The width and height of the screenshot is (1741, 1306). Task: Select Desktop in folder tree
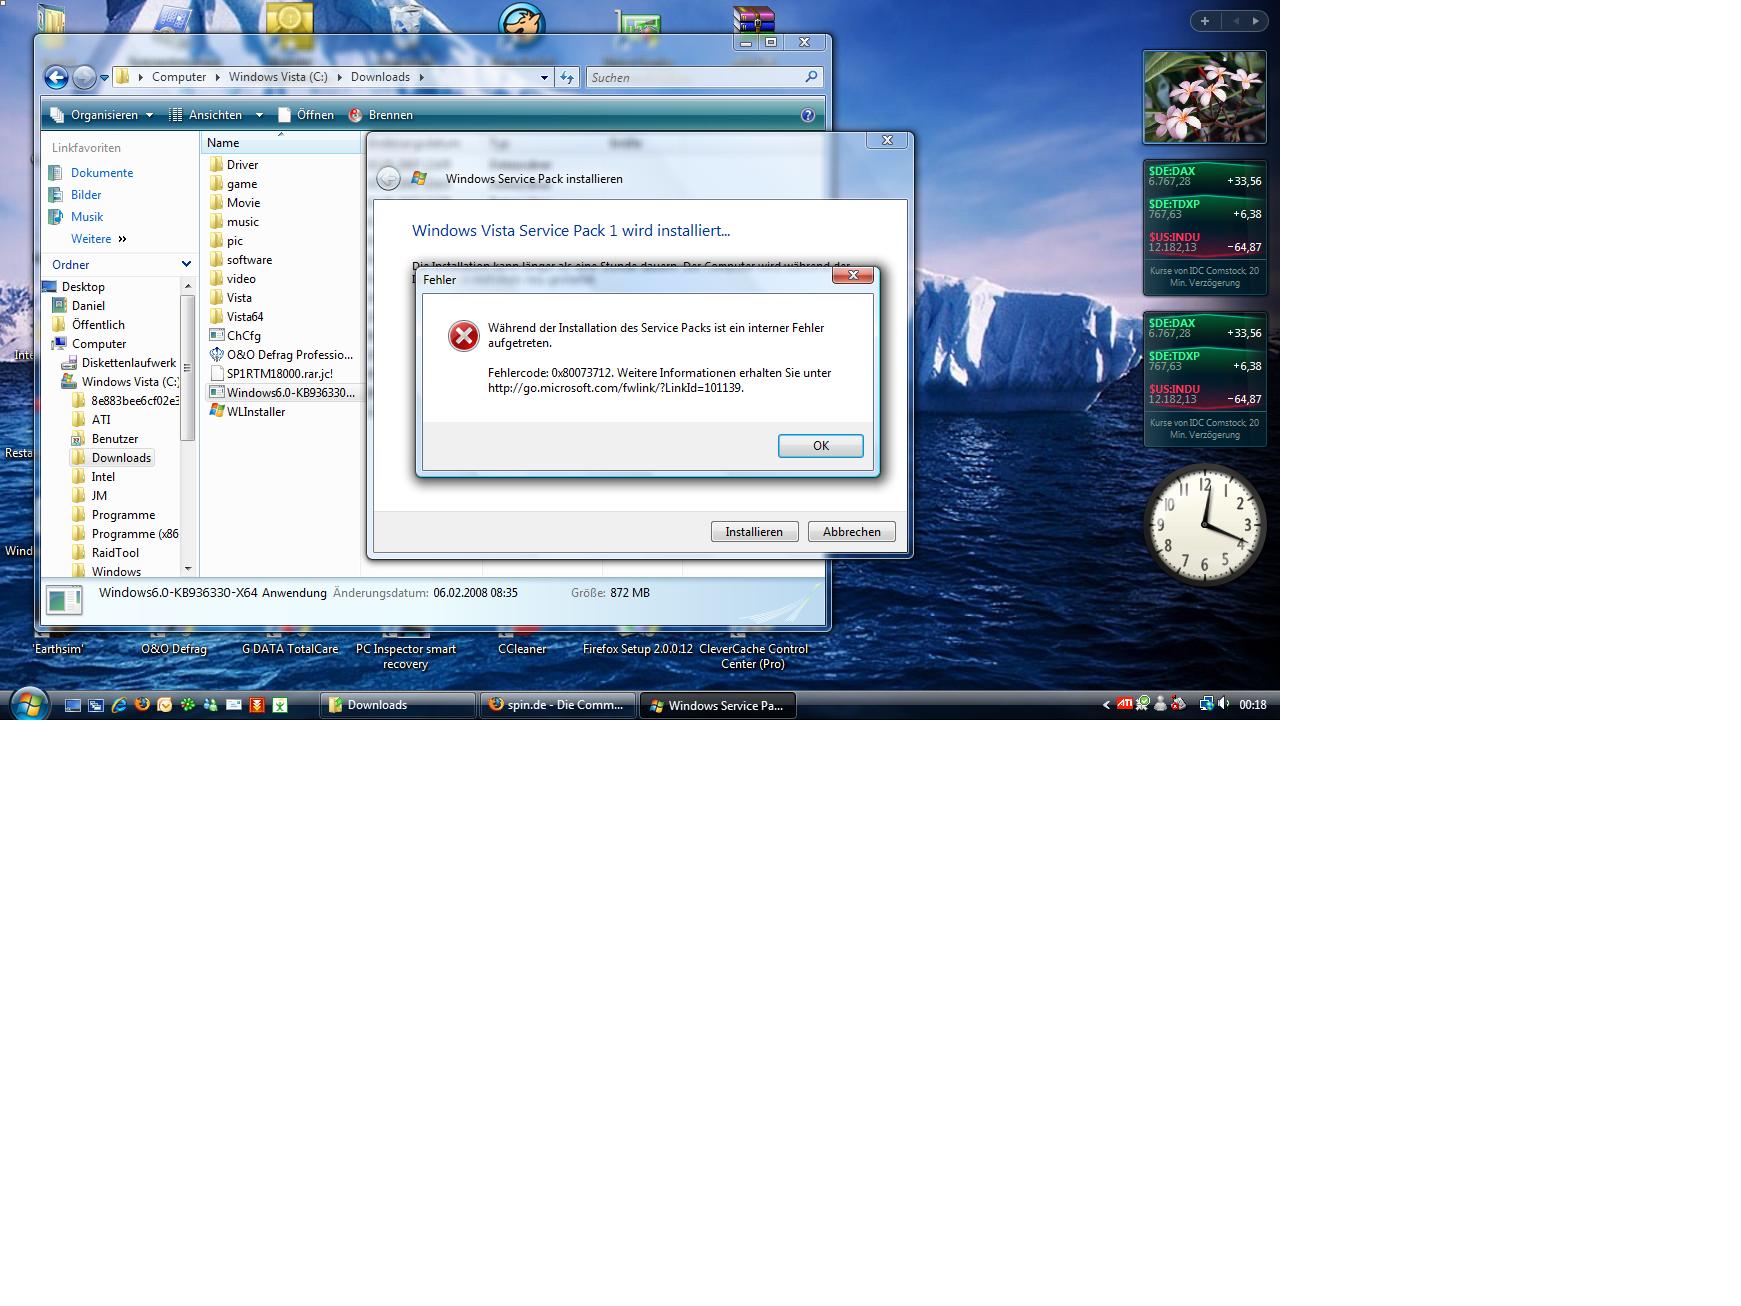click(x=83, y=287)
